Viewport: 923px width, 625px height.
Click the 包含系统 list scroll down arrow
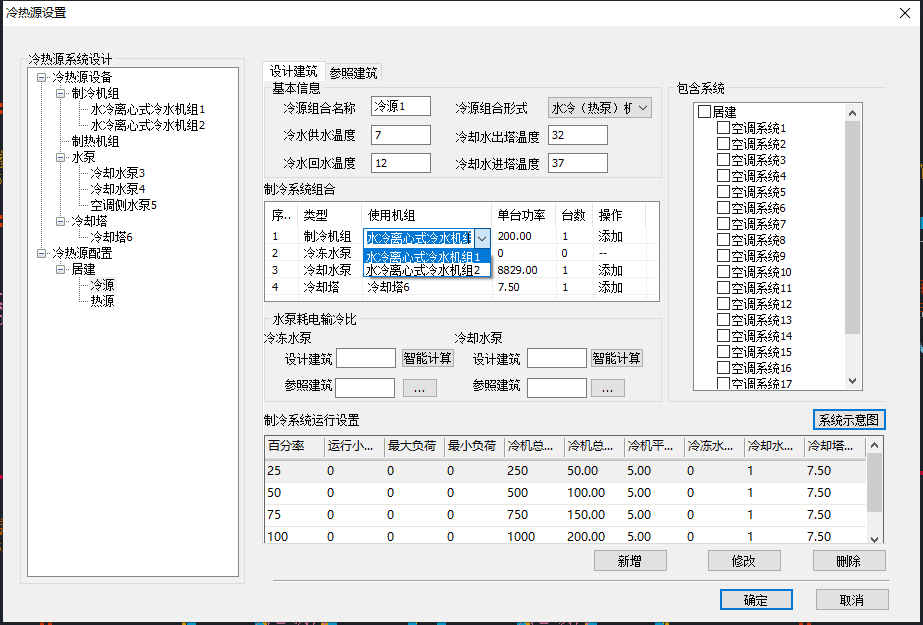pos(853,381)
